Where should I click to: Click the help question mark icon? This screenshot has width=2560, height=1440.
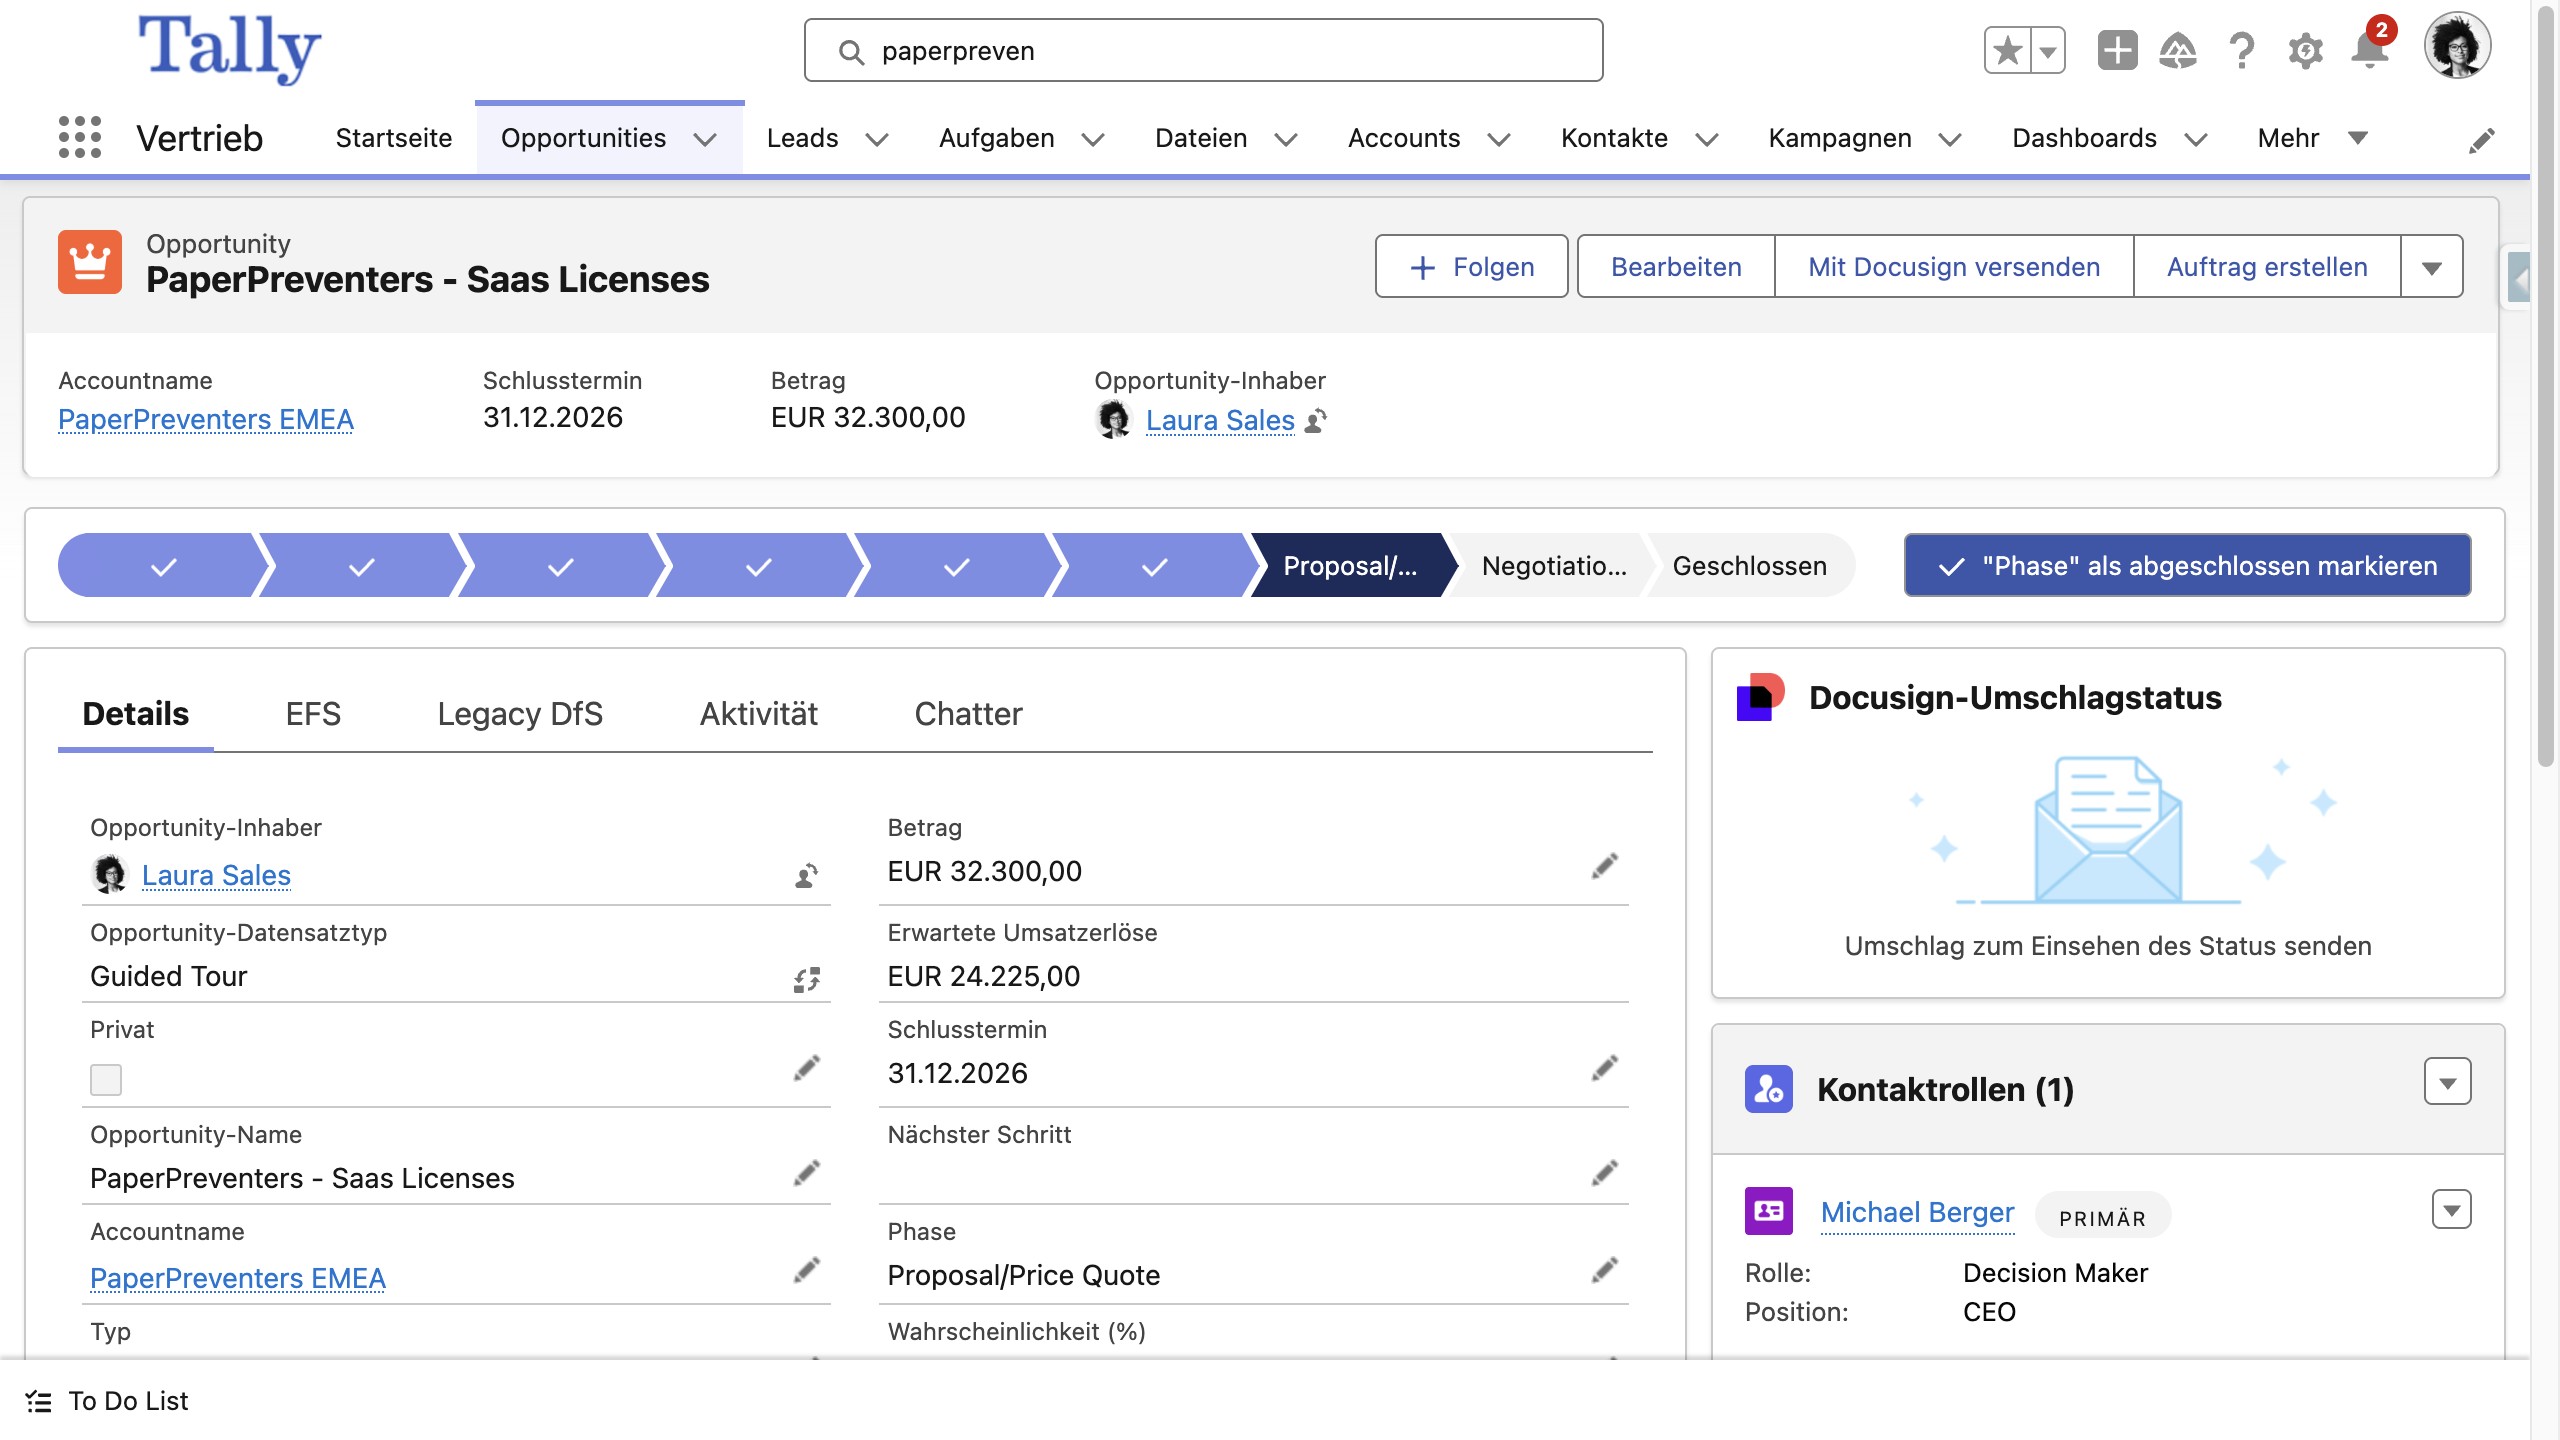pyautogui.click(x=2242, y=50)
